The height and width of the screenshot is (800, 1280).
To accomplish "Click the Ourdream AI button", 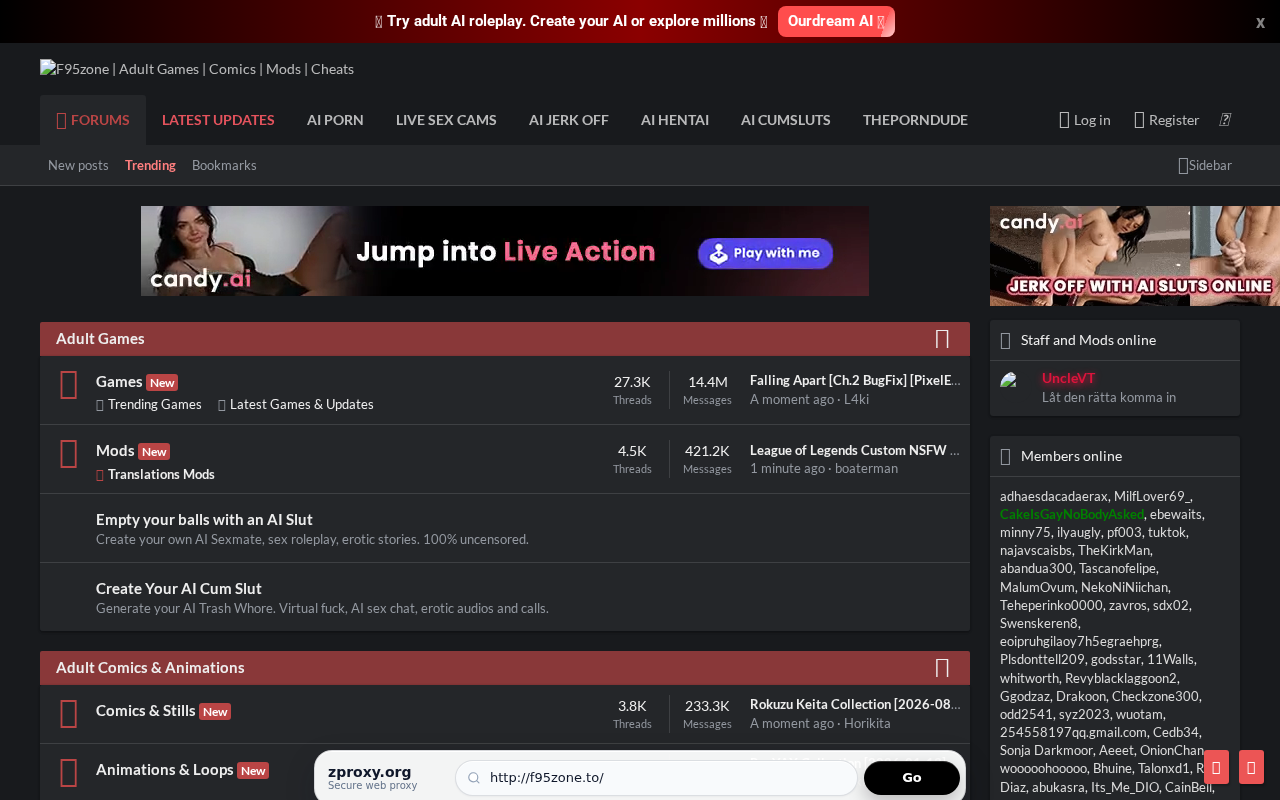I will [x=836, y=21].
